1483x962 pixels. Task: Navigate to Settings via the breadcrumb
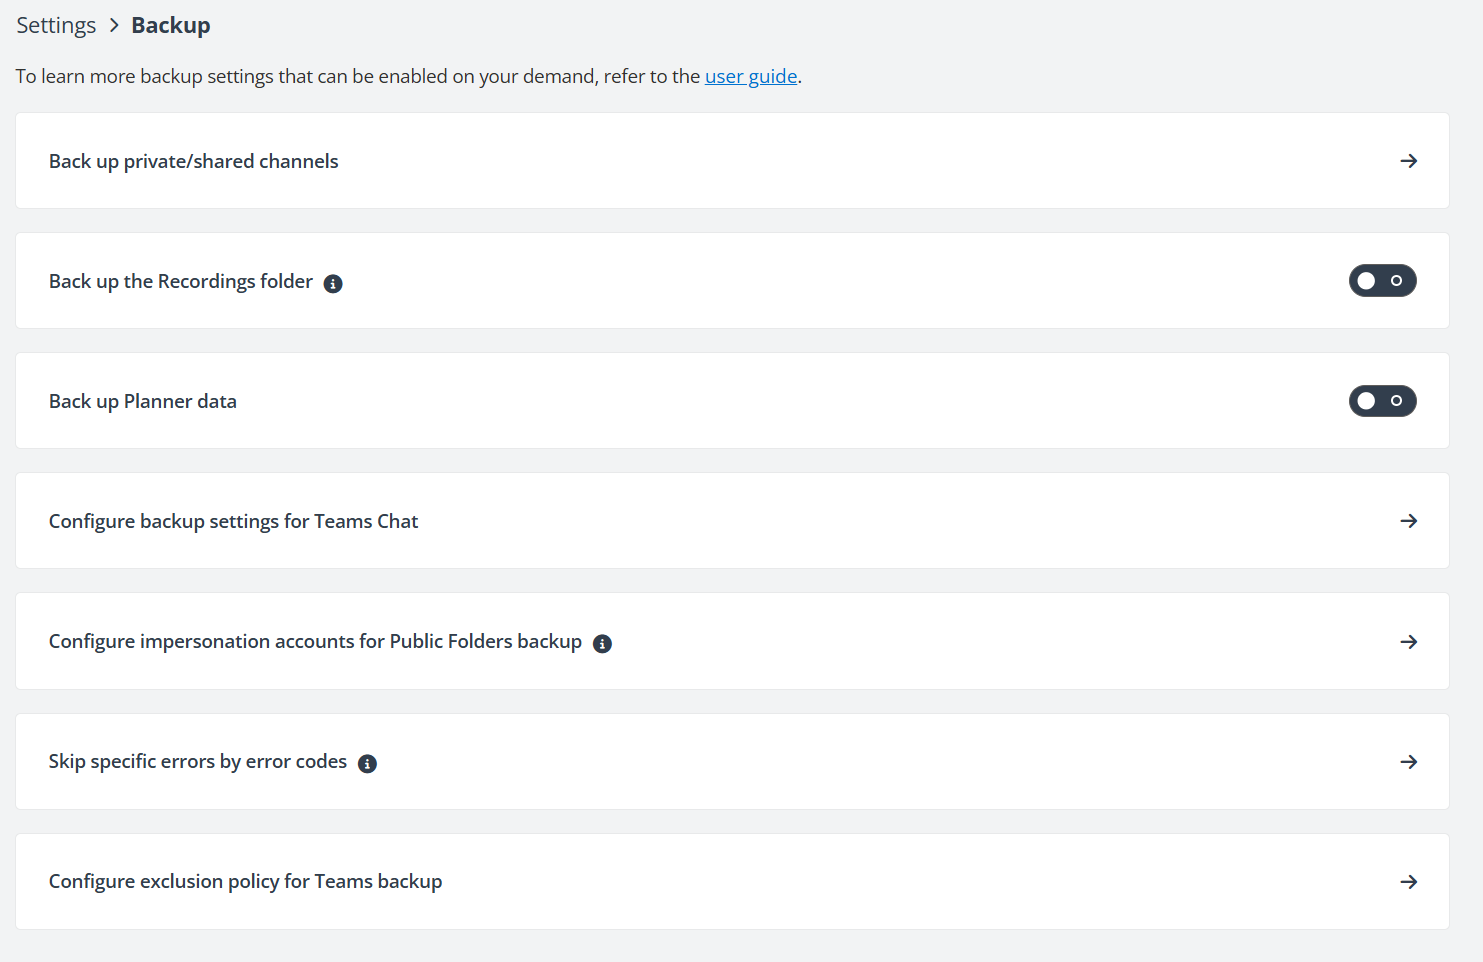(x=55, y=24)
